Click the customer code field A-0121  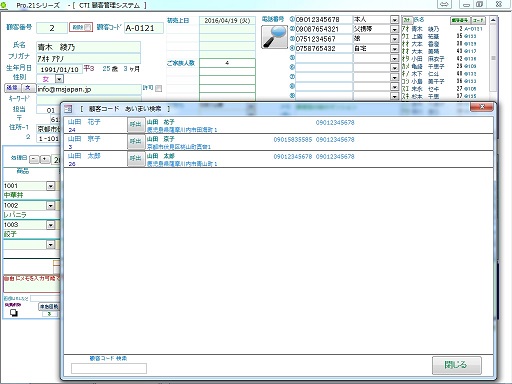[144, 28]
